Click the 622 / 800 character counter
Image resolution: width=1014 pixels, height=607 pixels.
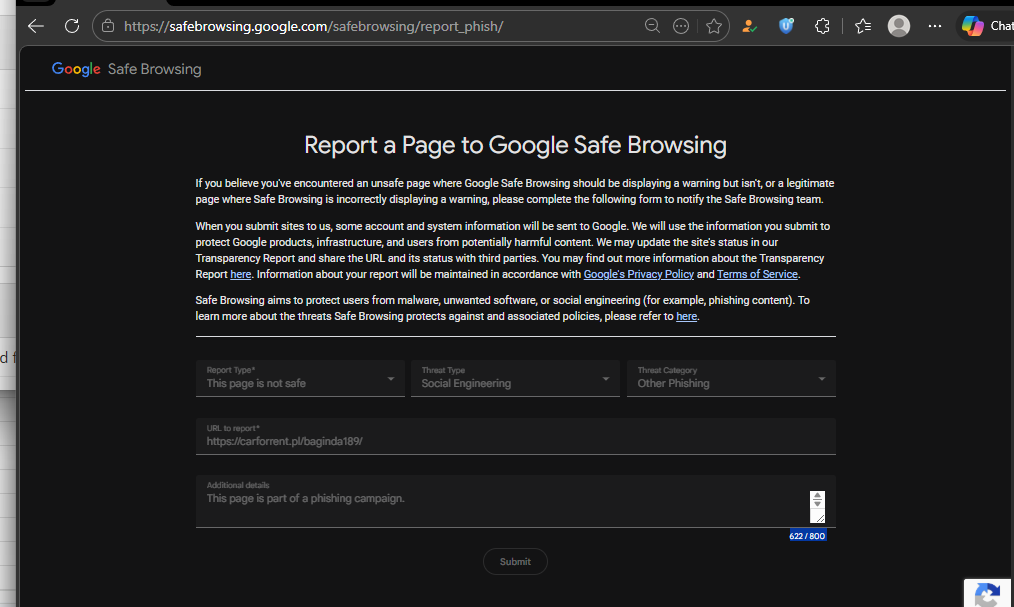[807, 536]
